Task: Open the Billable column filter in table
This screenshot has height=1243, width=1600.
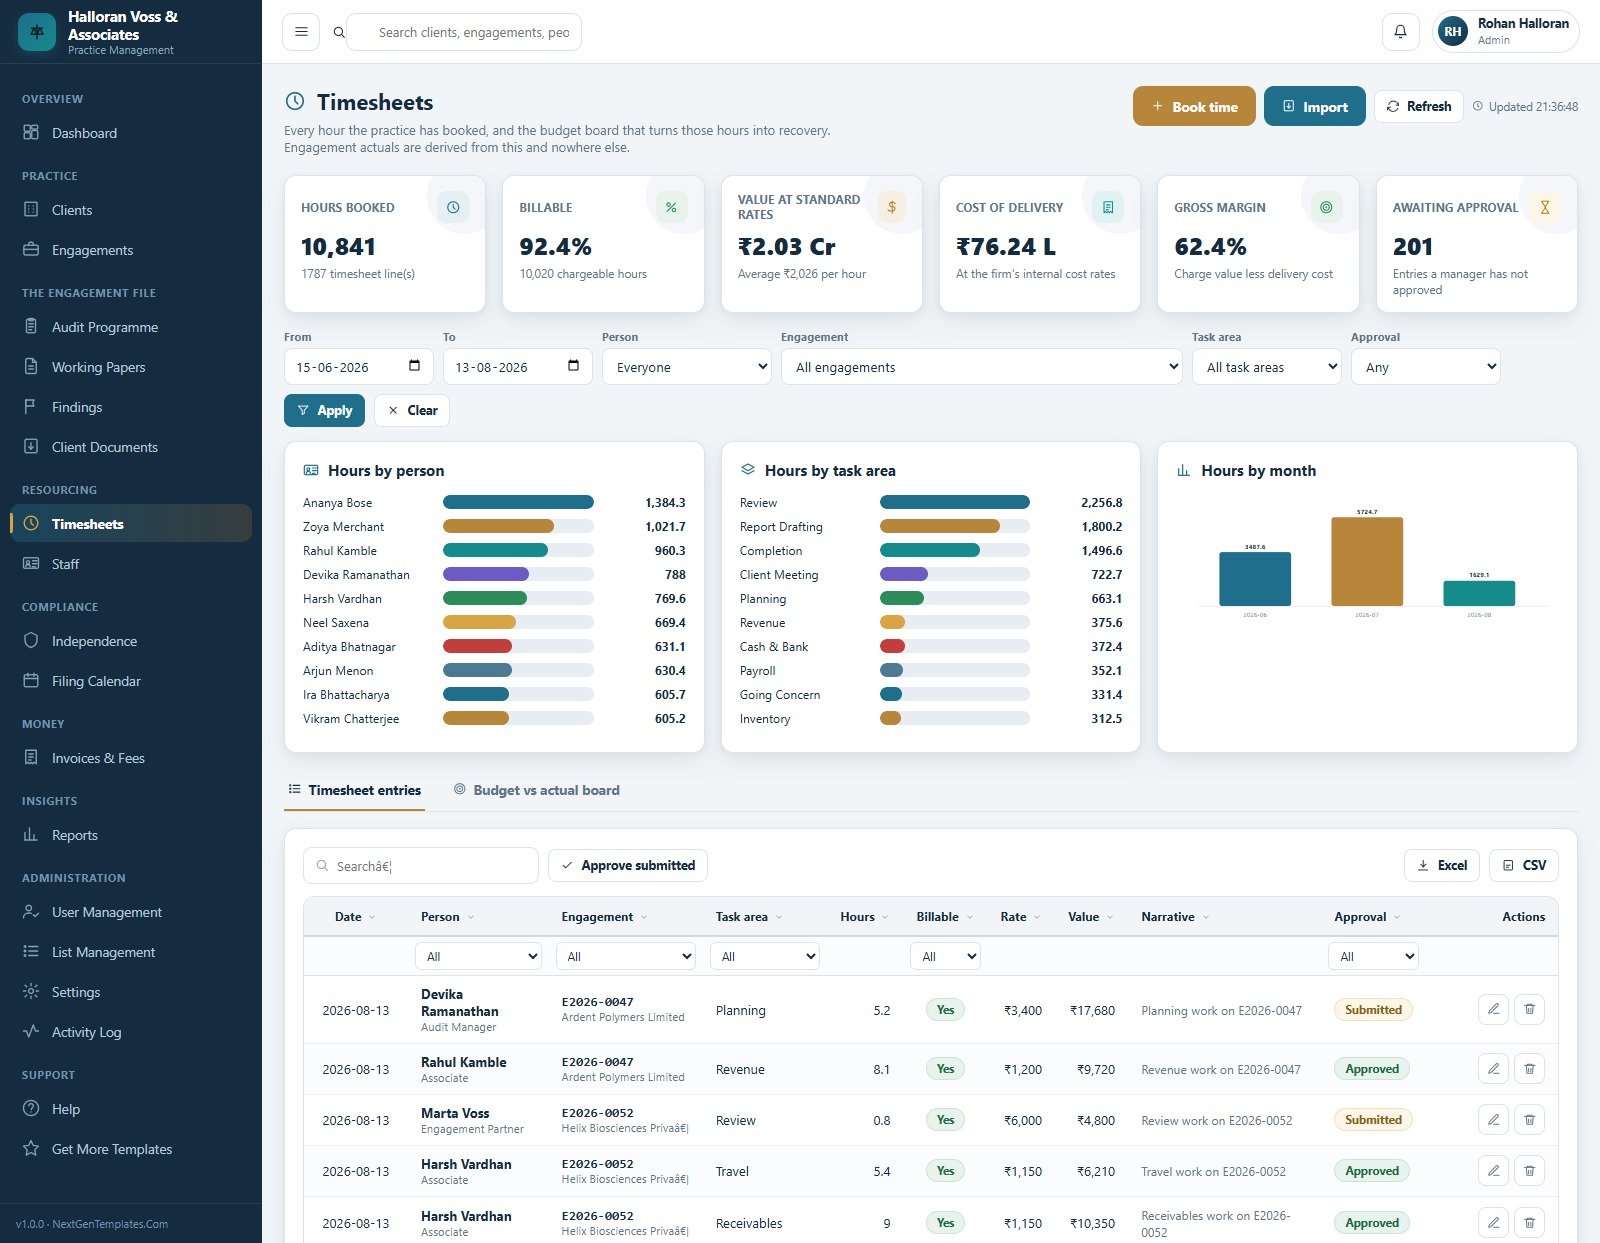Action: tap(945, 956)
